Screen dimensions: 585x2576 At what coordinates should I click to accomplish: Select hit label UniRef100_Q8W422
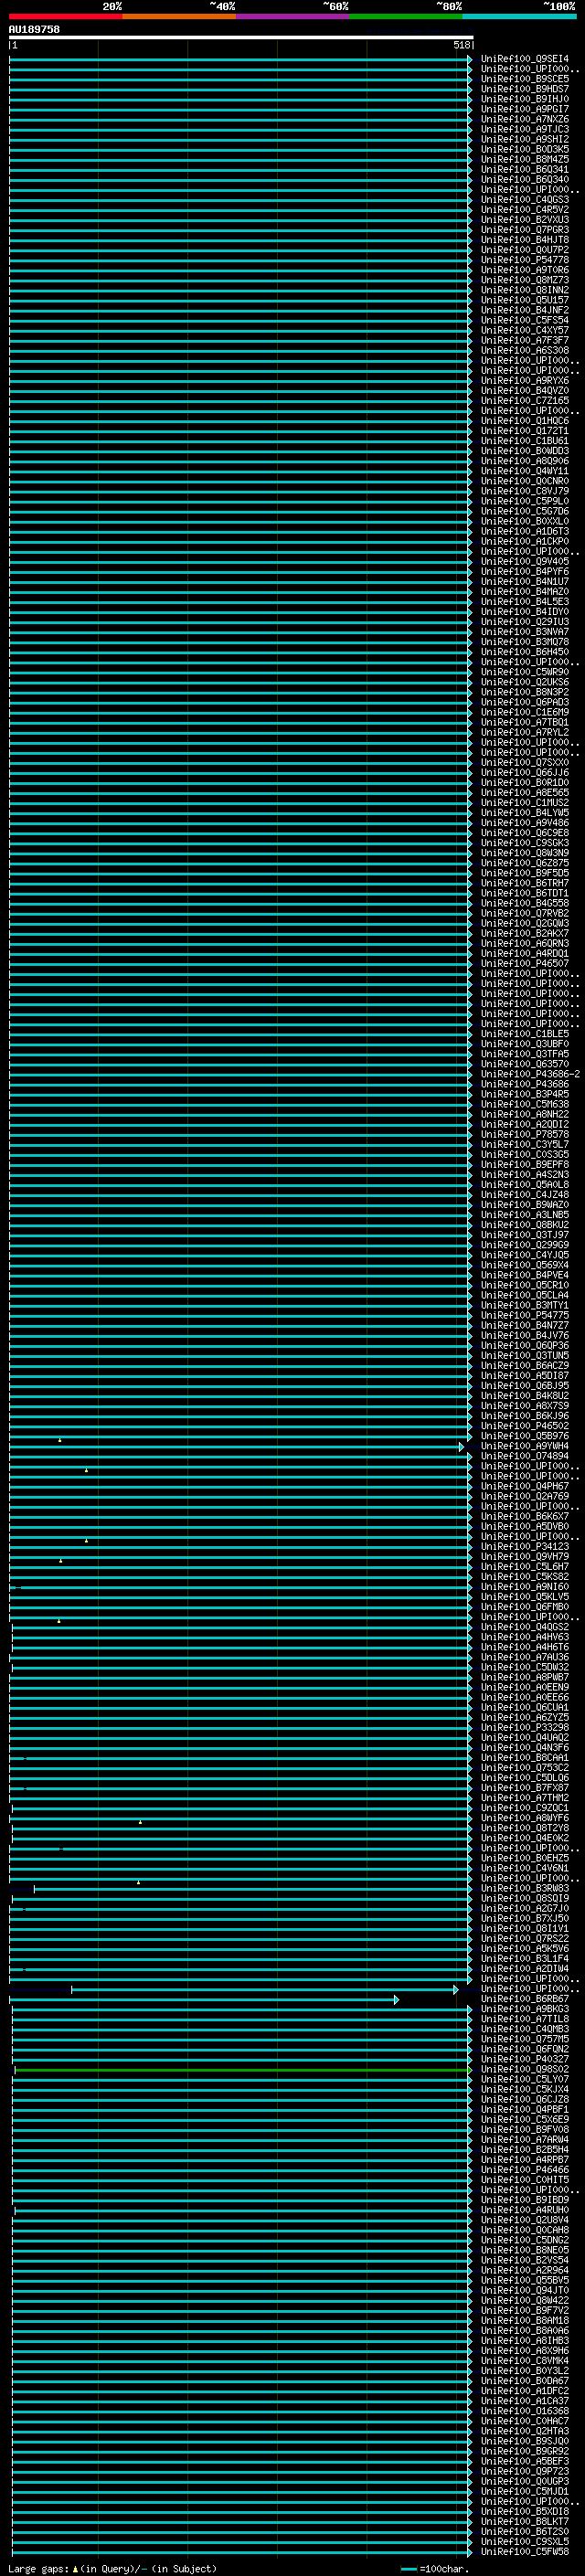pyautogui.click(x=525, y=2300)
